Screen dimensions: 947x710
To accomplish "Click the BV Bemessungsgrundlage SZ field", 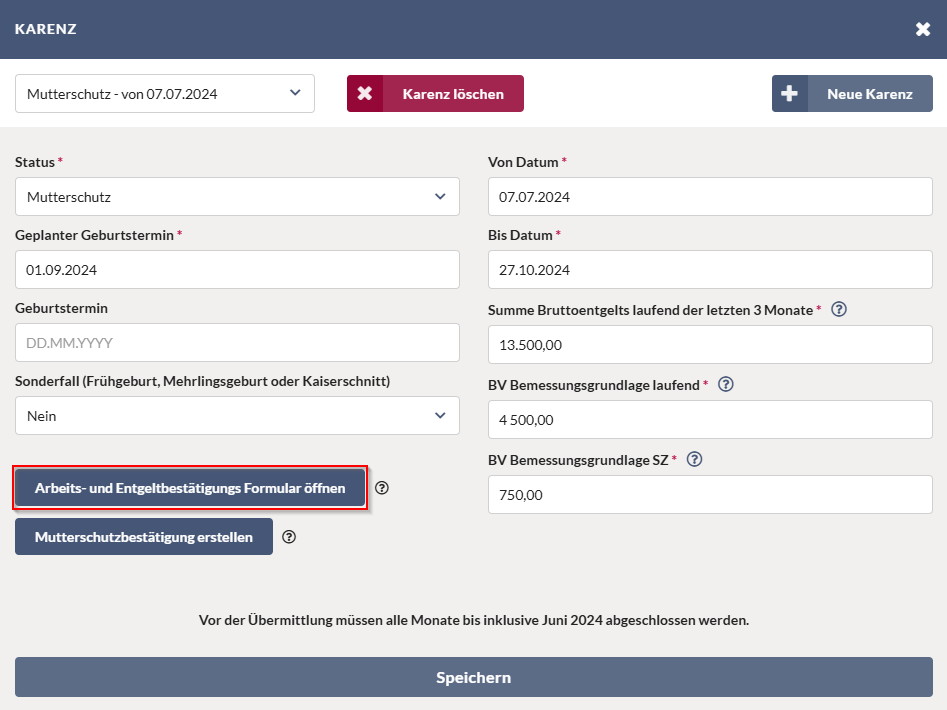I will [x=710, y=494].
